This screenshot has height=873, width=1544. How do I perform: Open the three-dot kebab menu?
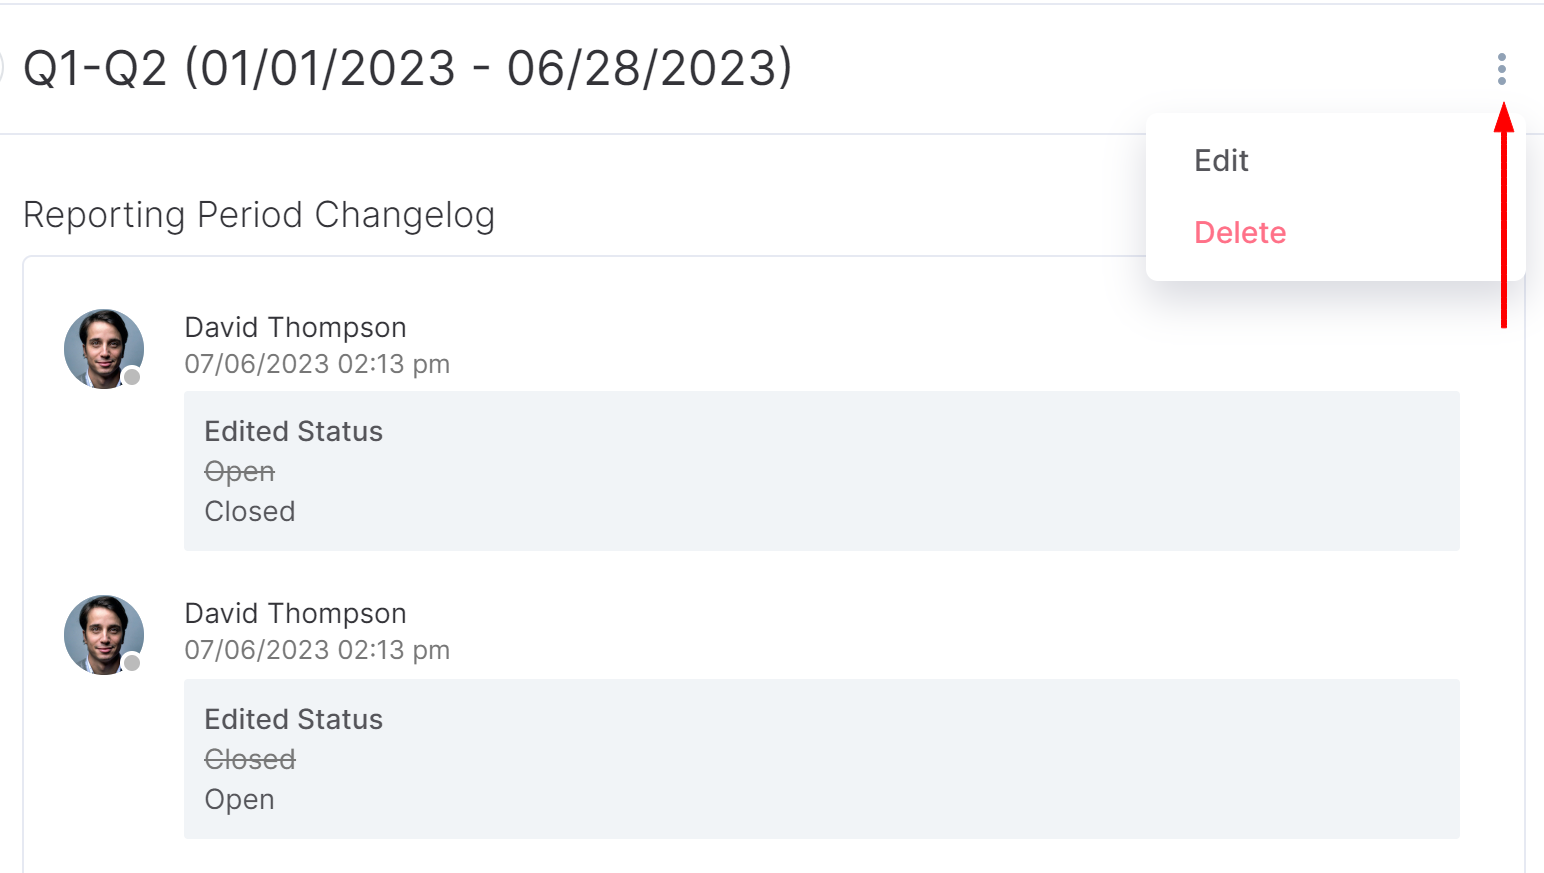coord(1501,69)
